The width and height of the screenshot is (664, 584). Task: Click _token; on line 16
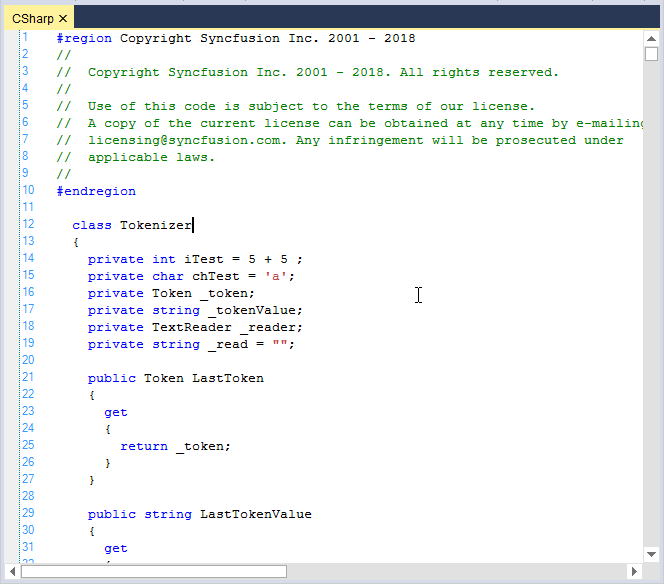click(227, 293)
